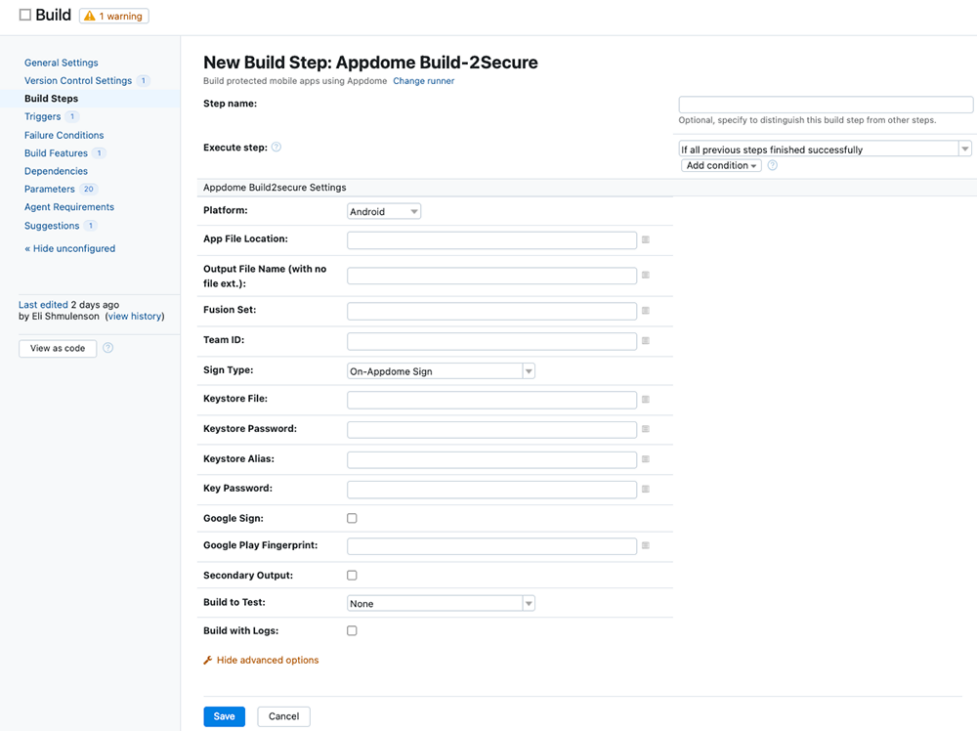Click parameter icon next to Keystore File field

coord(645,400)
